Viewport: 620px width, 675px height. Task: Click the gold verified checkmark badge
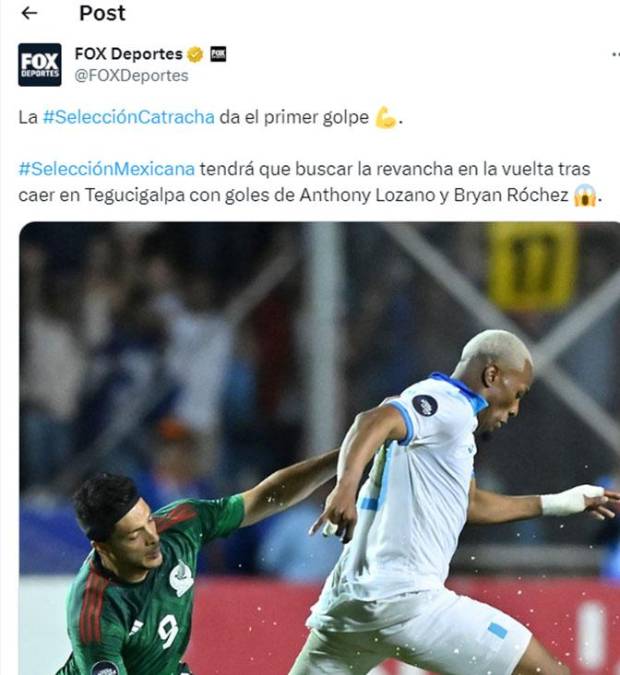click(x=195, y=54)
